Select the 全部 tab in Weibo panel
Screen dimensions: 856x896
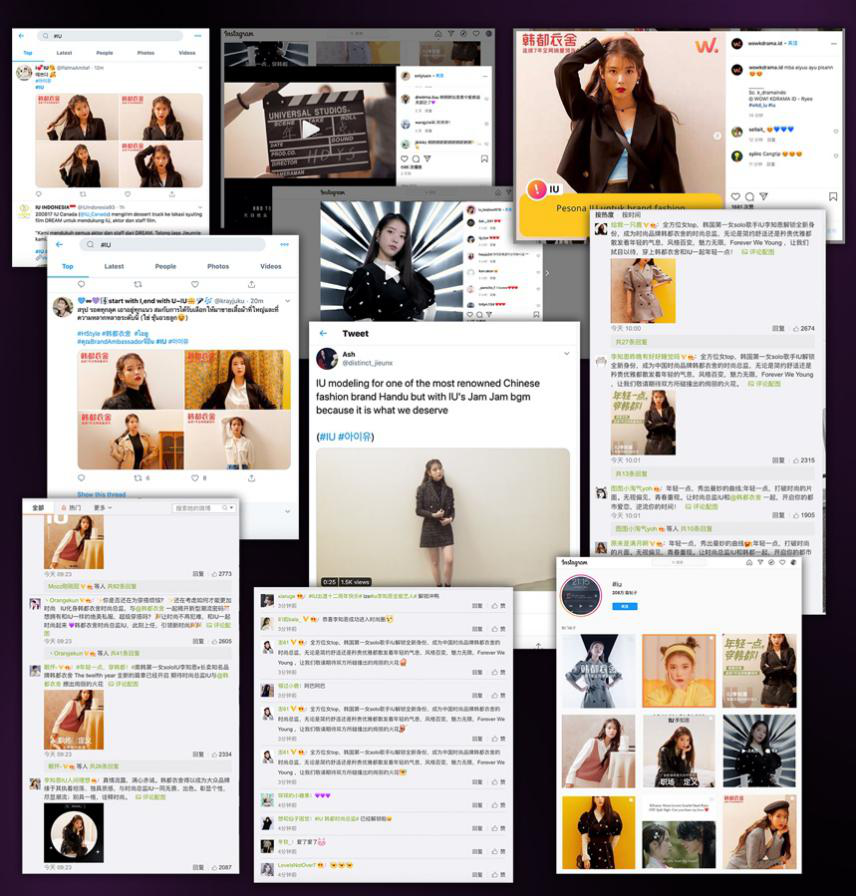coord(38,508)
